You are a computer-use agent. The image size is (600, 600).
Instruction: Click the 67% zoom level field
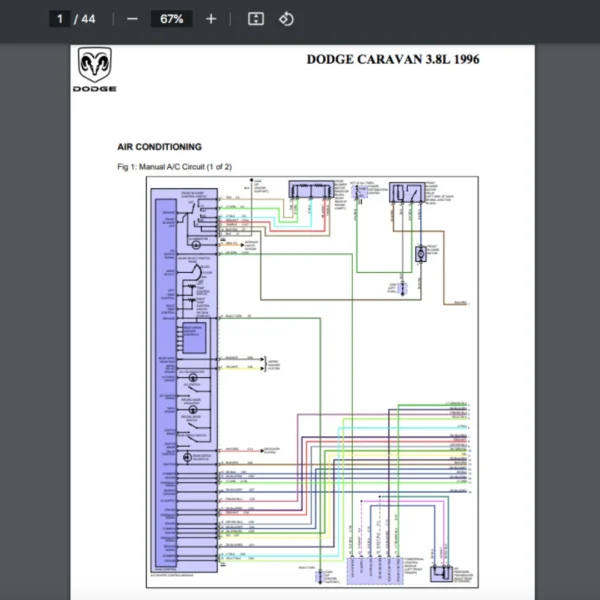coord(171,19)
